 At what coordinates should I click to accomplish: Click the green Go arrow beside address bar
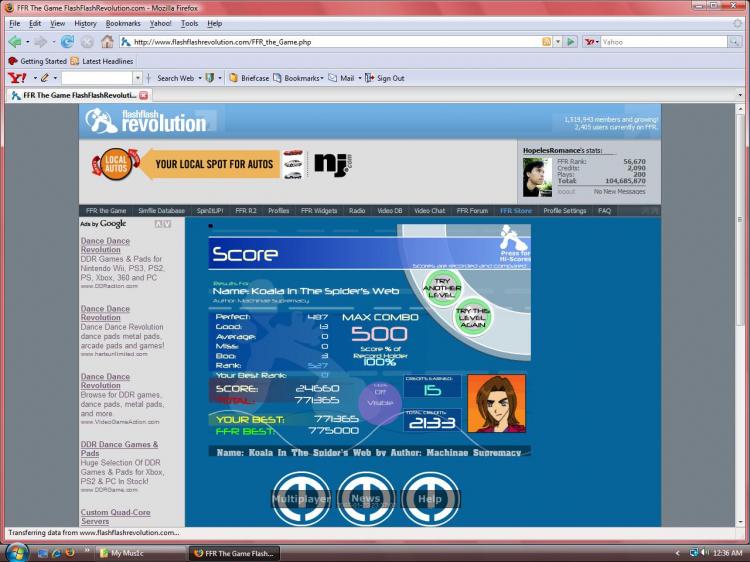pos(571,42)
